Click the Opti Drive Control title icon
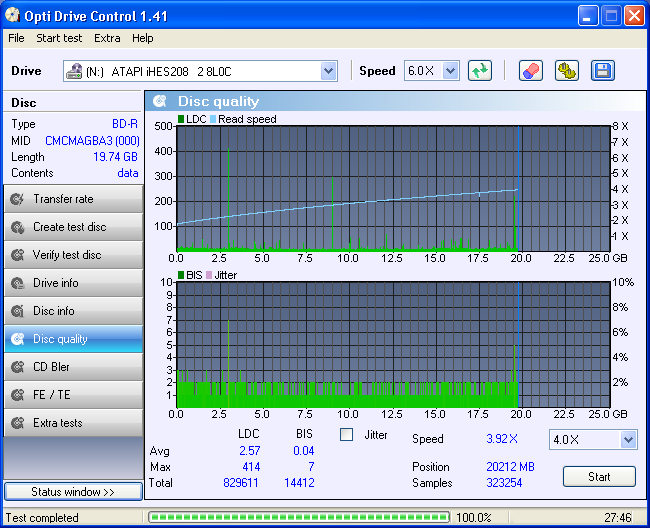Viewport: 650px width, 528px height. 12,15
